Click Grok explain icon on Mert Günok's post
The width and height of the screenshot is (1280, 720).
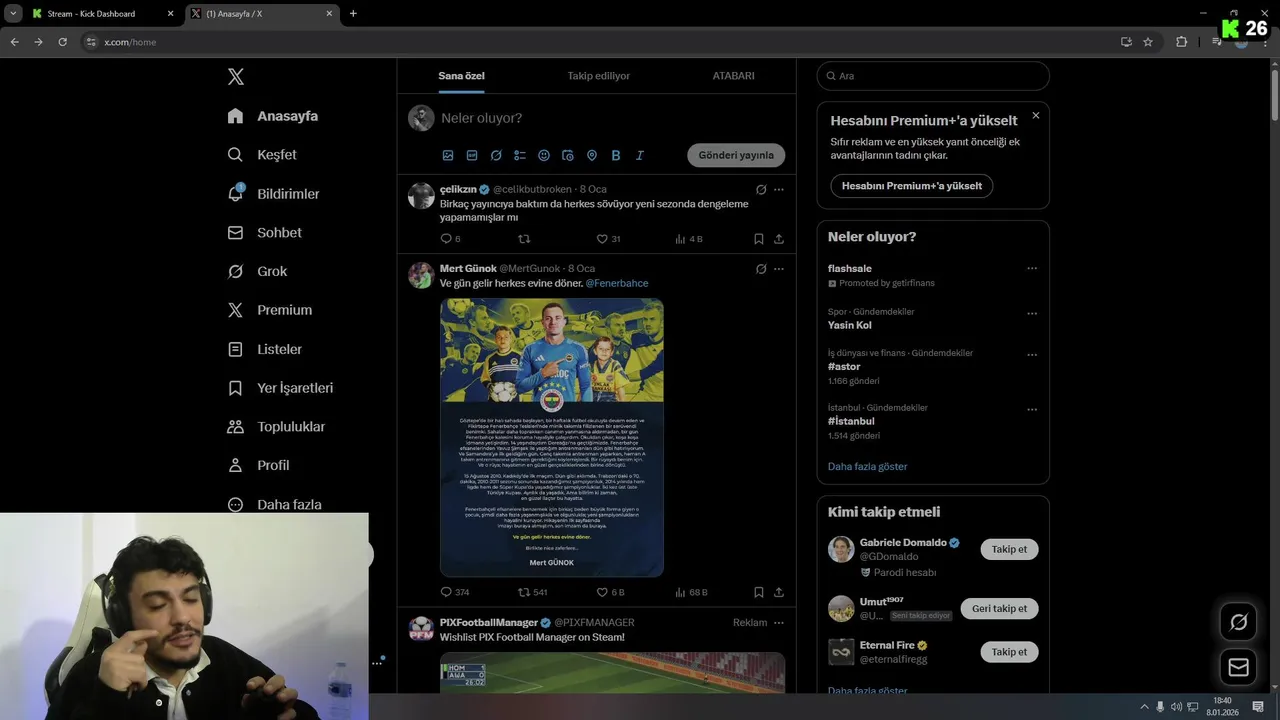tap(761, 269)
